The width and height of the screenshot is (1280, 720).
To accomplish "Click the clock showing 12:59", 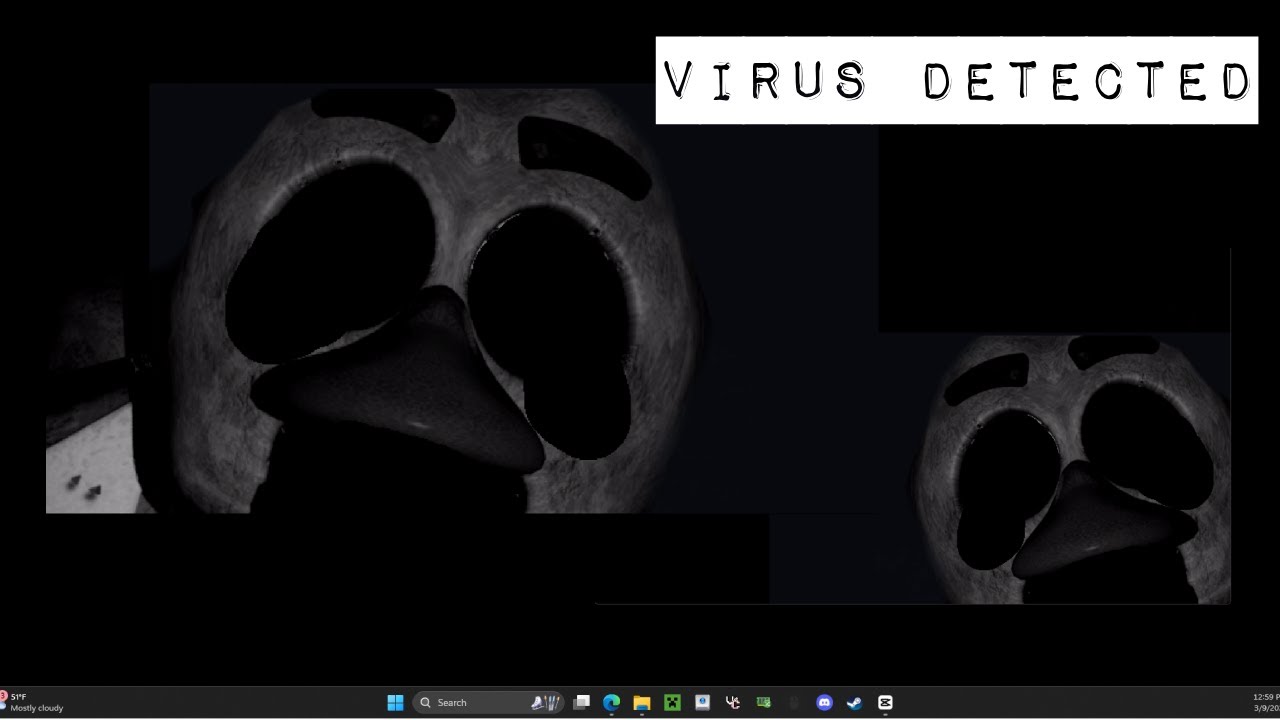I will (x=1266, y=702).
